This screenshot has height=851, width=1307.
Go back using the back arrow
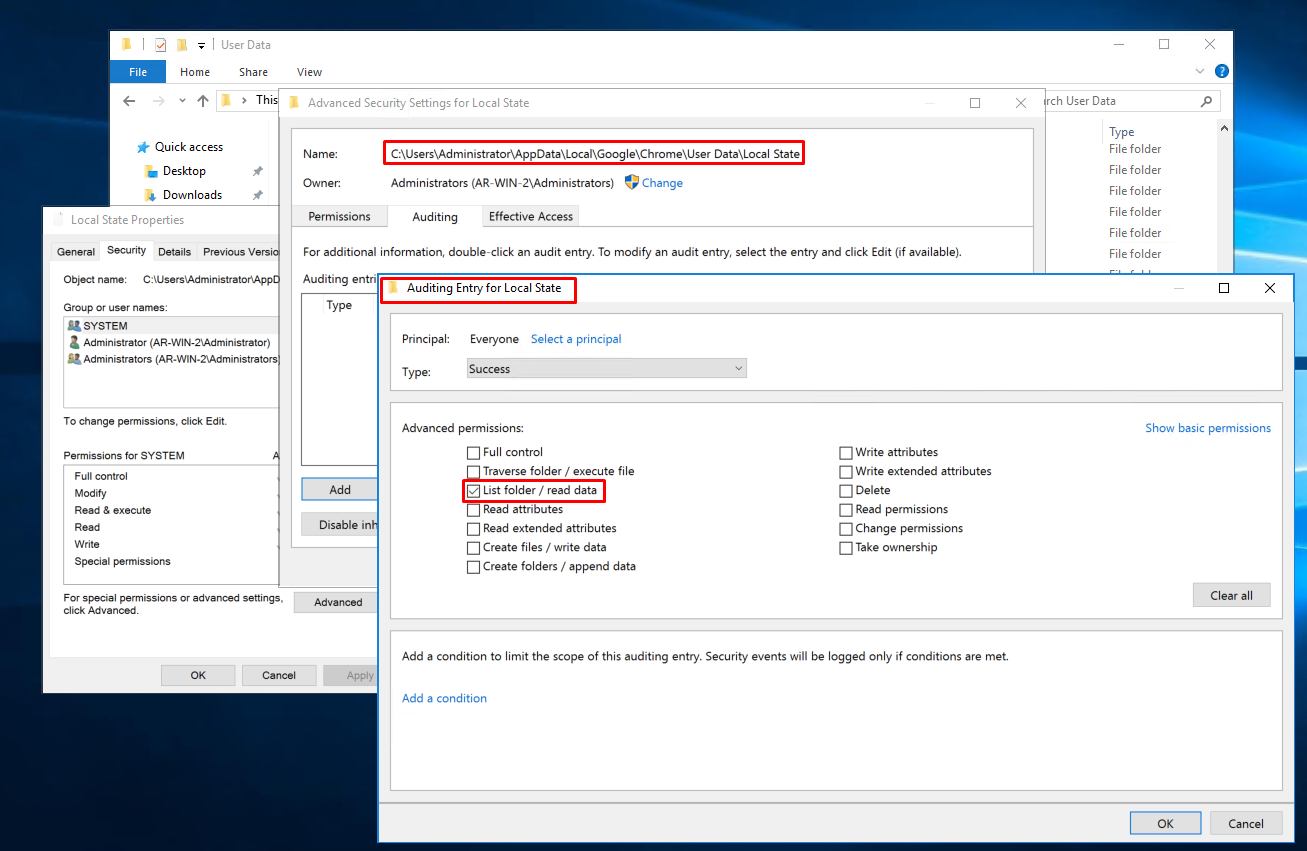[129, 100]
